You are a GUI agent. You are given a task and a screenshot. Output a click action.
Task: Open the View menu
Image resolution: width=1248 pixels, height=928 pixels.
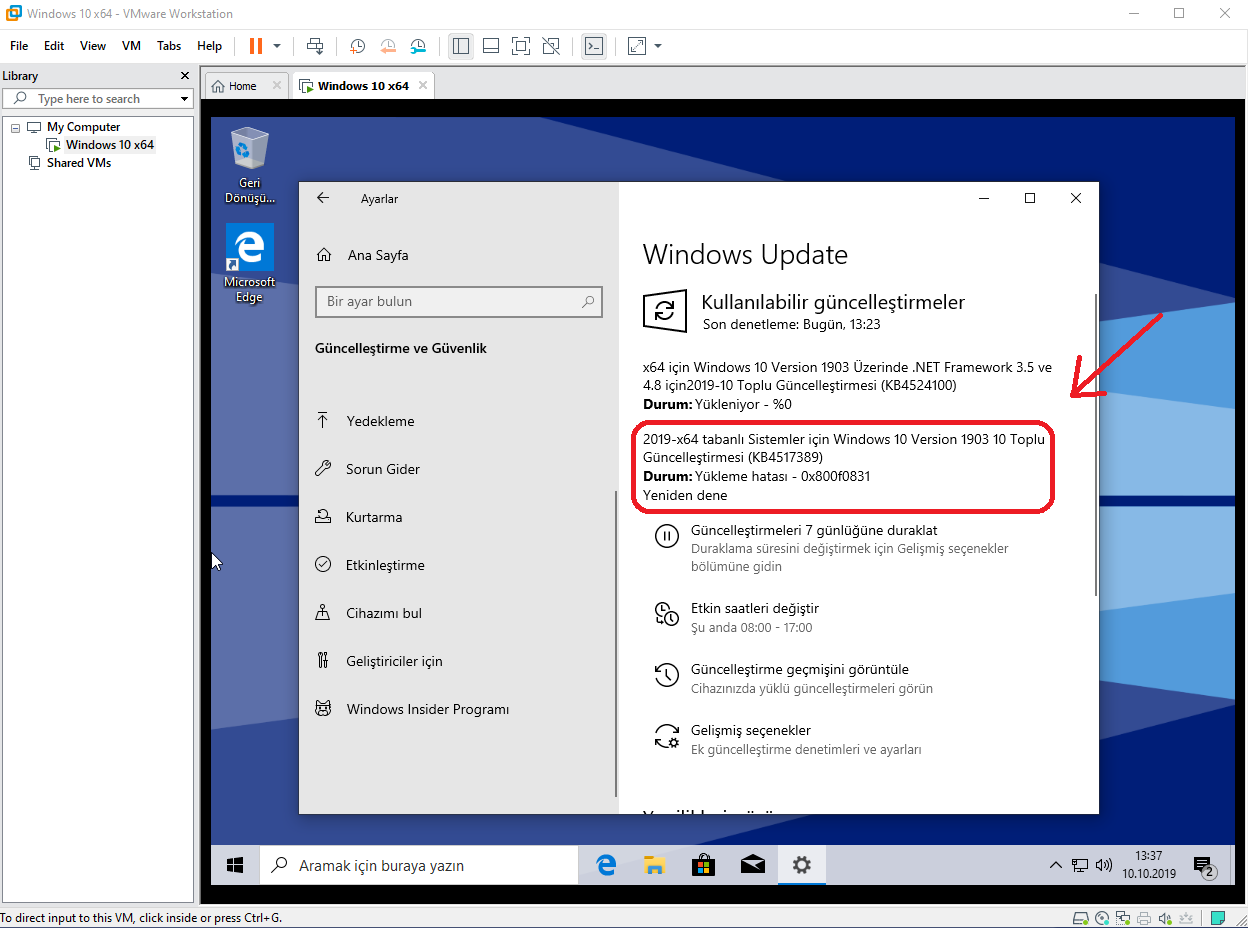pos(93,46)
